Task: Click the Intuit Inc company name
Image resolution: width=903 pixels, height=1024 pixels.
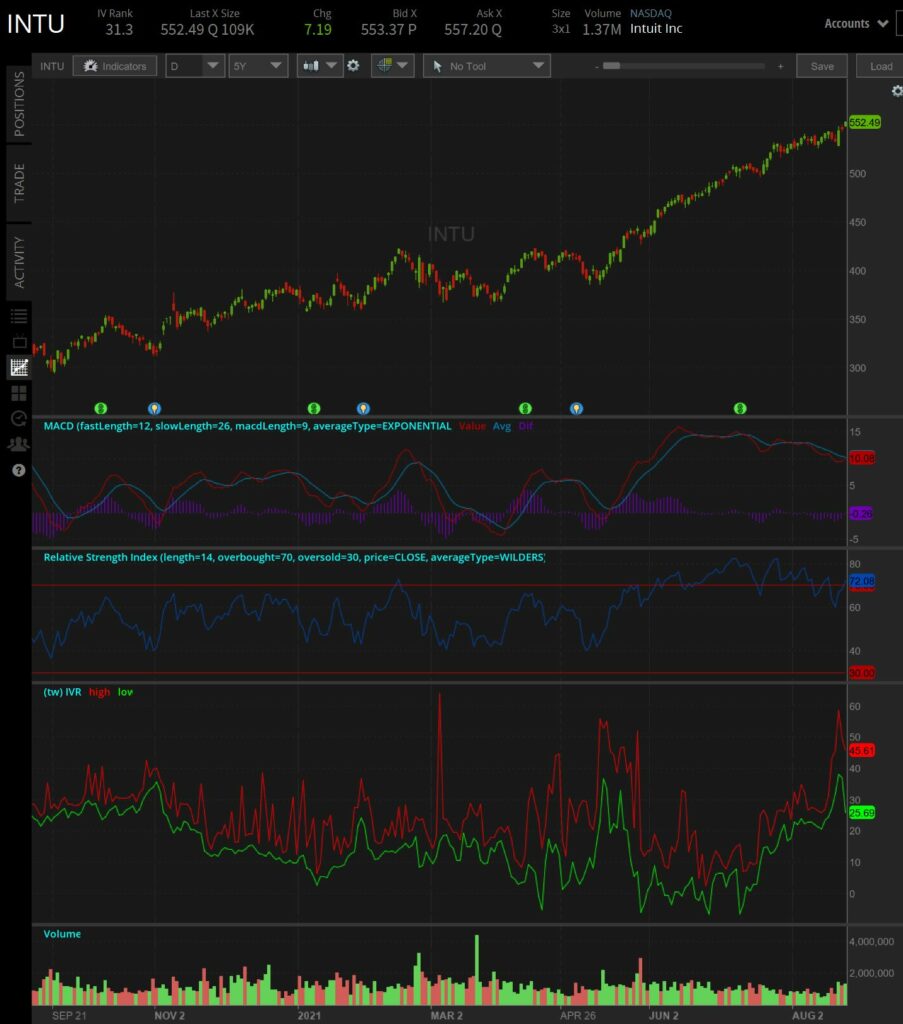Action: pyautogui.click(x=656, y=29)
